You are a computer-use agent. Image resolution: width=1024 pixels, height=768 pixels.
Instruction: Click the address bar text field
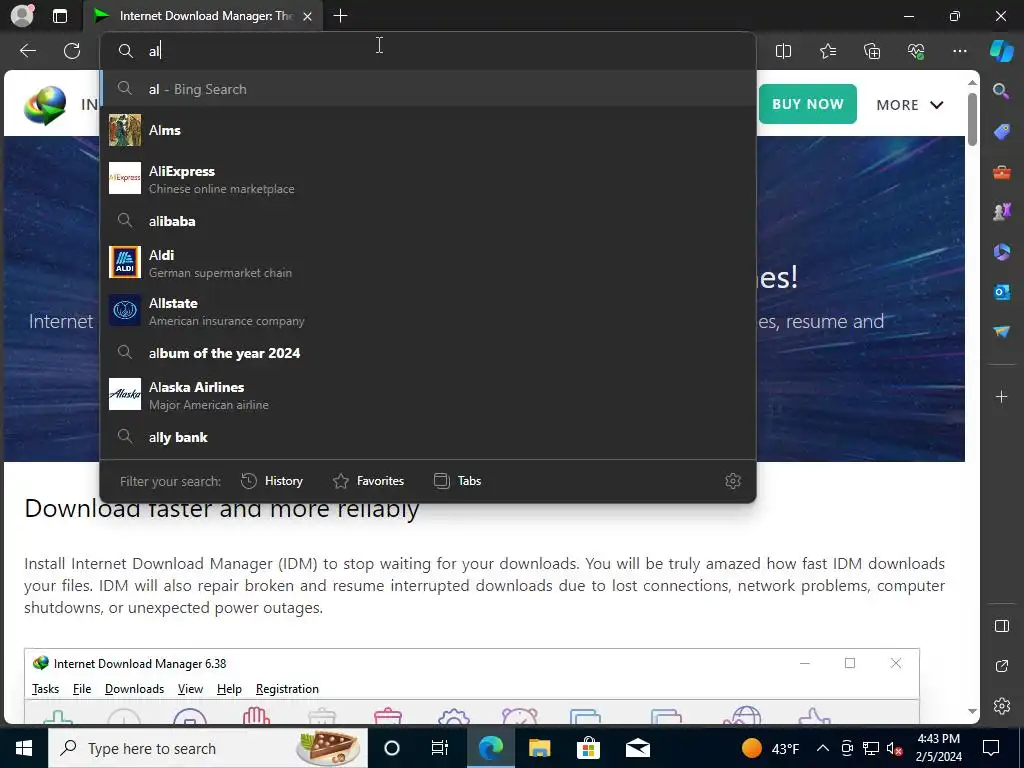pyautogui.click(x=428, y=51)
